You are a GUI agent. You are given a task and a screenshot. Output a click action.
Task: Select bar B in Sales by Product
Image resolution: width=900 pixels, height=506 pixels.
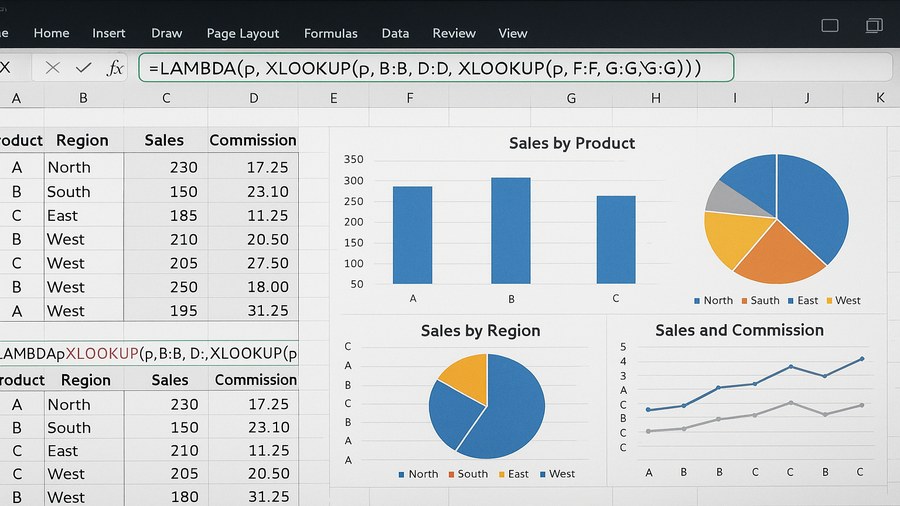click(x=511, y=231)
